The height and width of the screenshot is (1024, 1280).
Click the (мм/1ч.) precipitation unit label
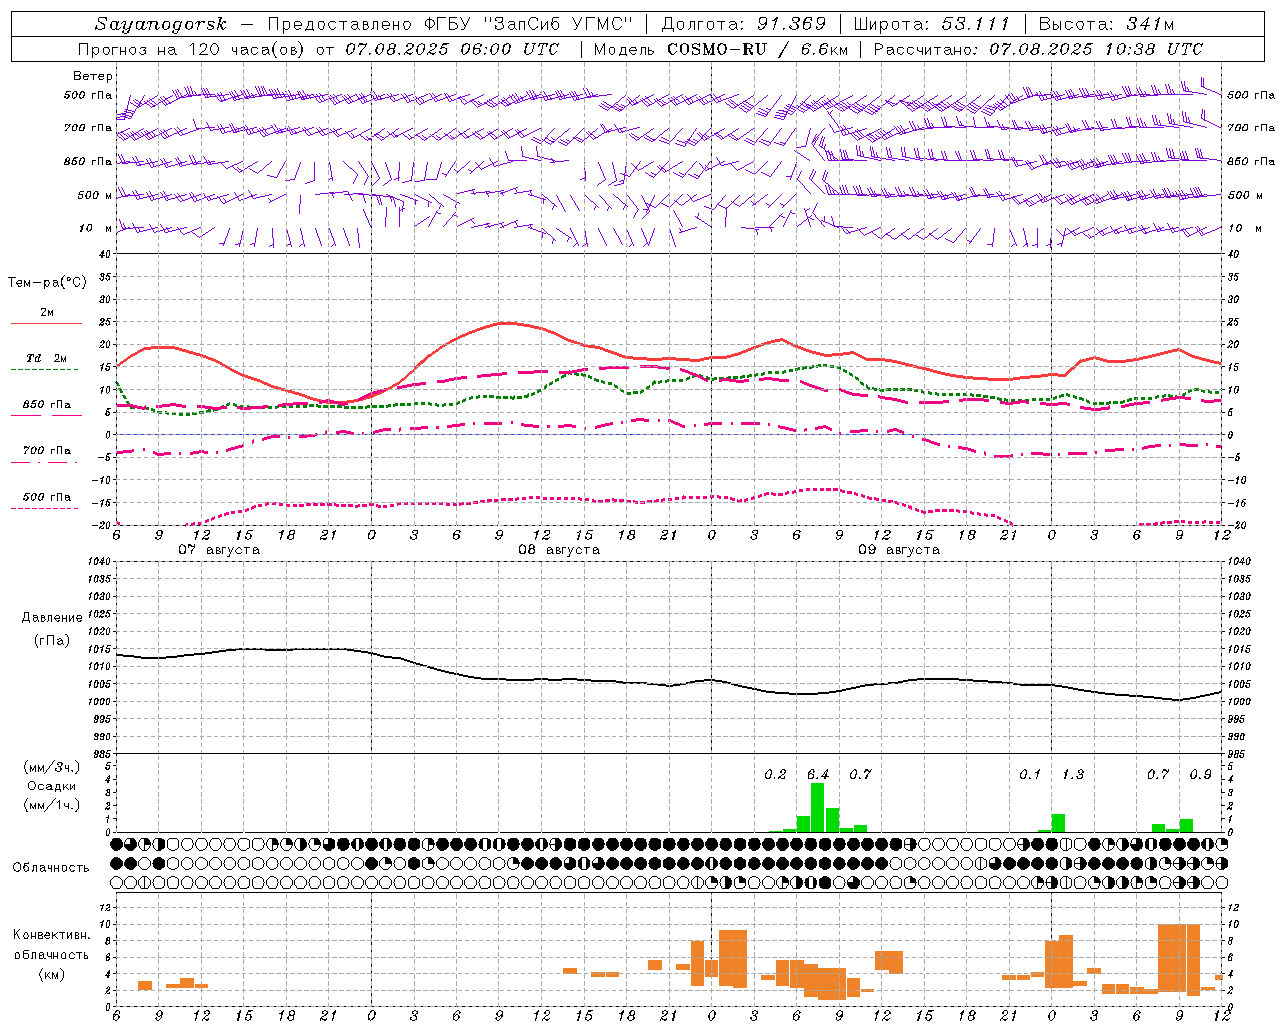pos(52,806)
